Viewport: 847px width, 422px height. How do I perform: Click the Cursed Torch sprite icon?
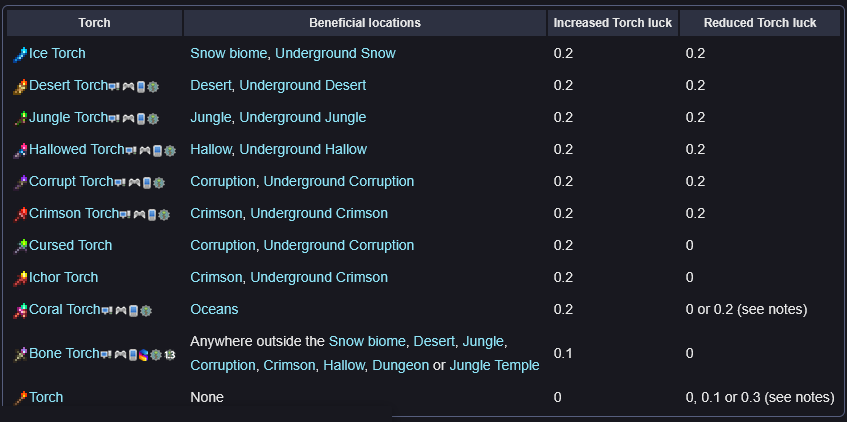pos(20,246)
